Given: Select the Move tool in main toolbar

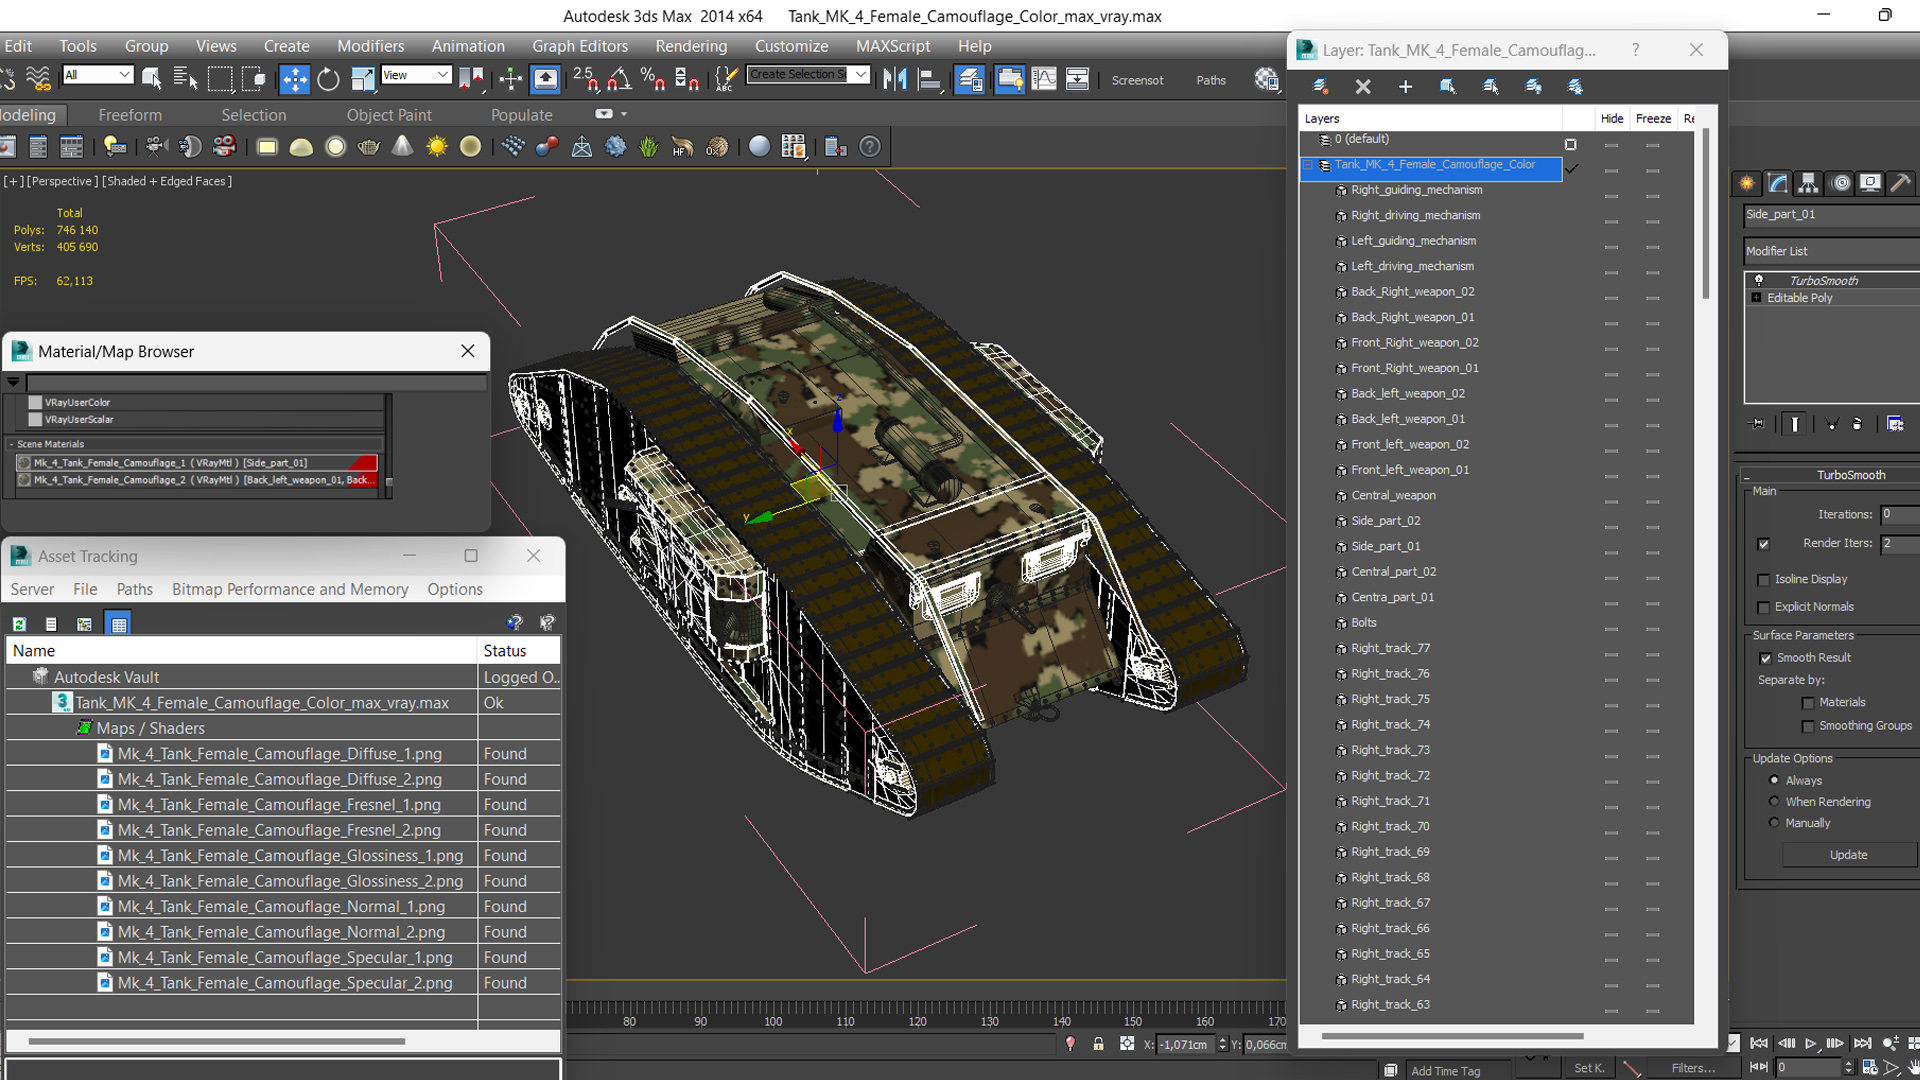Looking at the screenshot, I should pyautogui.click(x=294, y=79).
